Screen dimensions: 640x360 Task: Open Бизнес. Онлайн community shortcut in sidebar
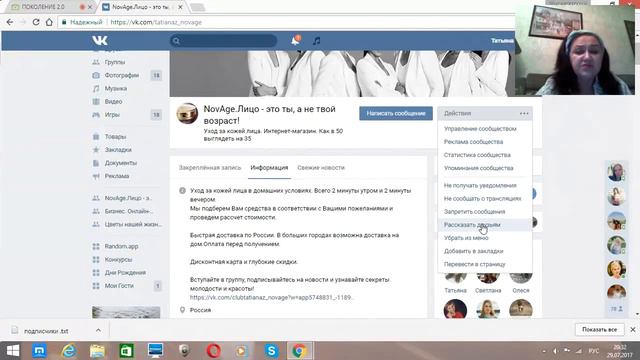(128, 211)
